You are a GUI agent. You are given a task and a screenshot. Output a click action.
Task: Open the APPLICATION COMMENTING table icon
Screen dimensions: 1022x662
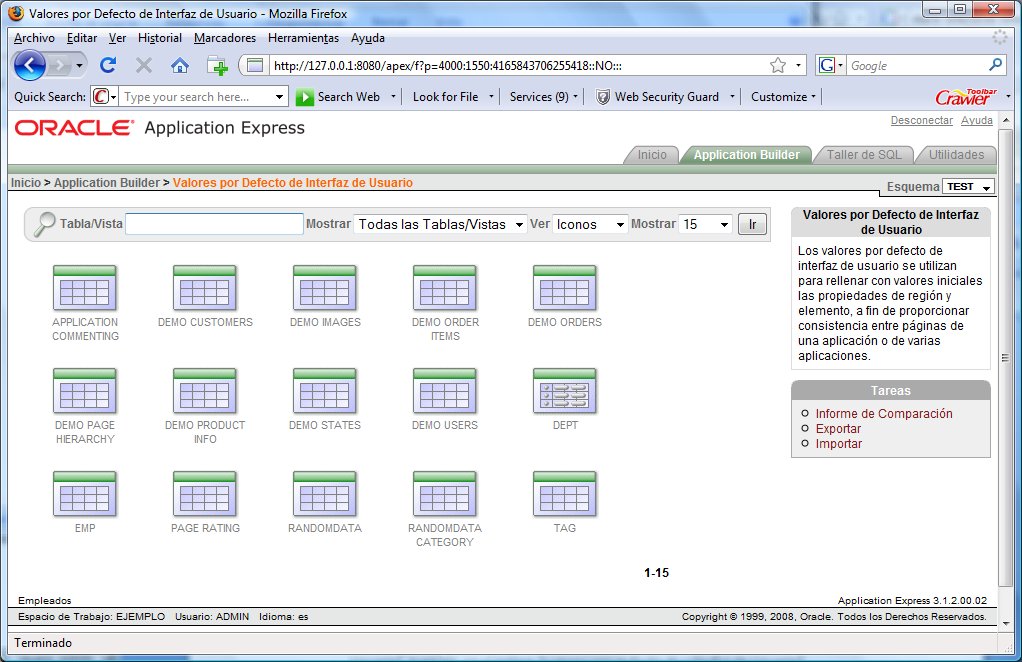click(85, 288)
